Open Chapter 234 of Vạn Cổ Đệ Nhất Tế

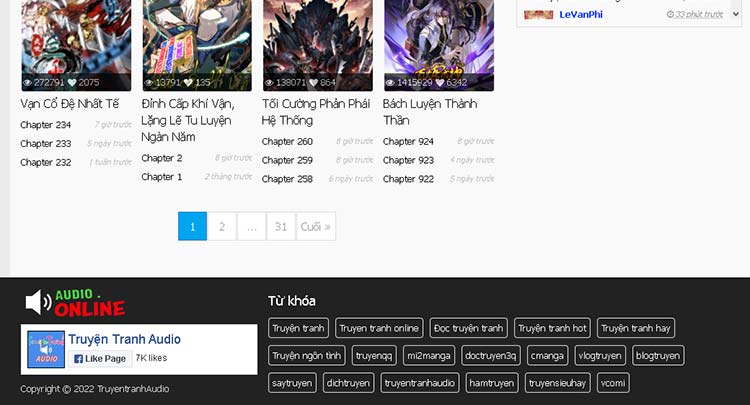click(x=45, y=125)
